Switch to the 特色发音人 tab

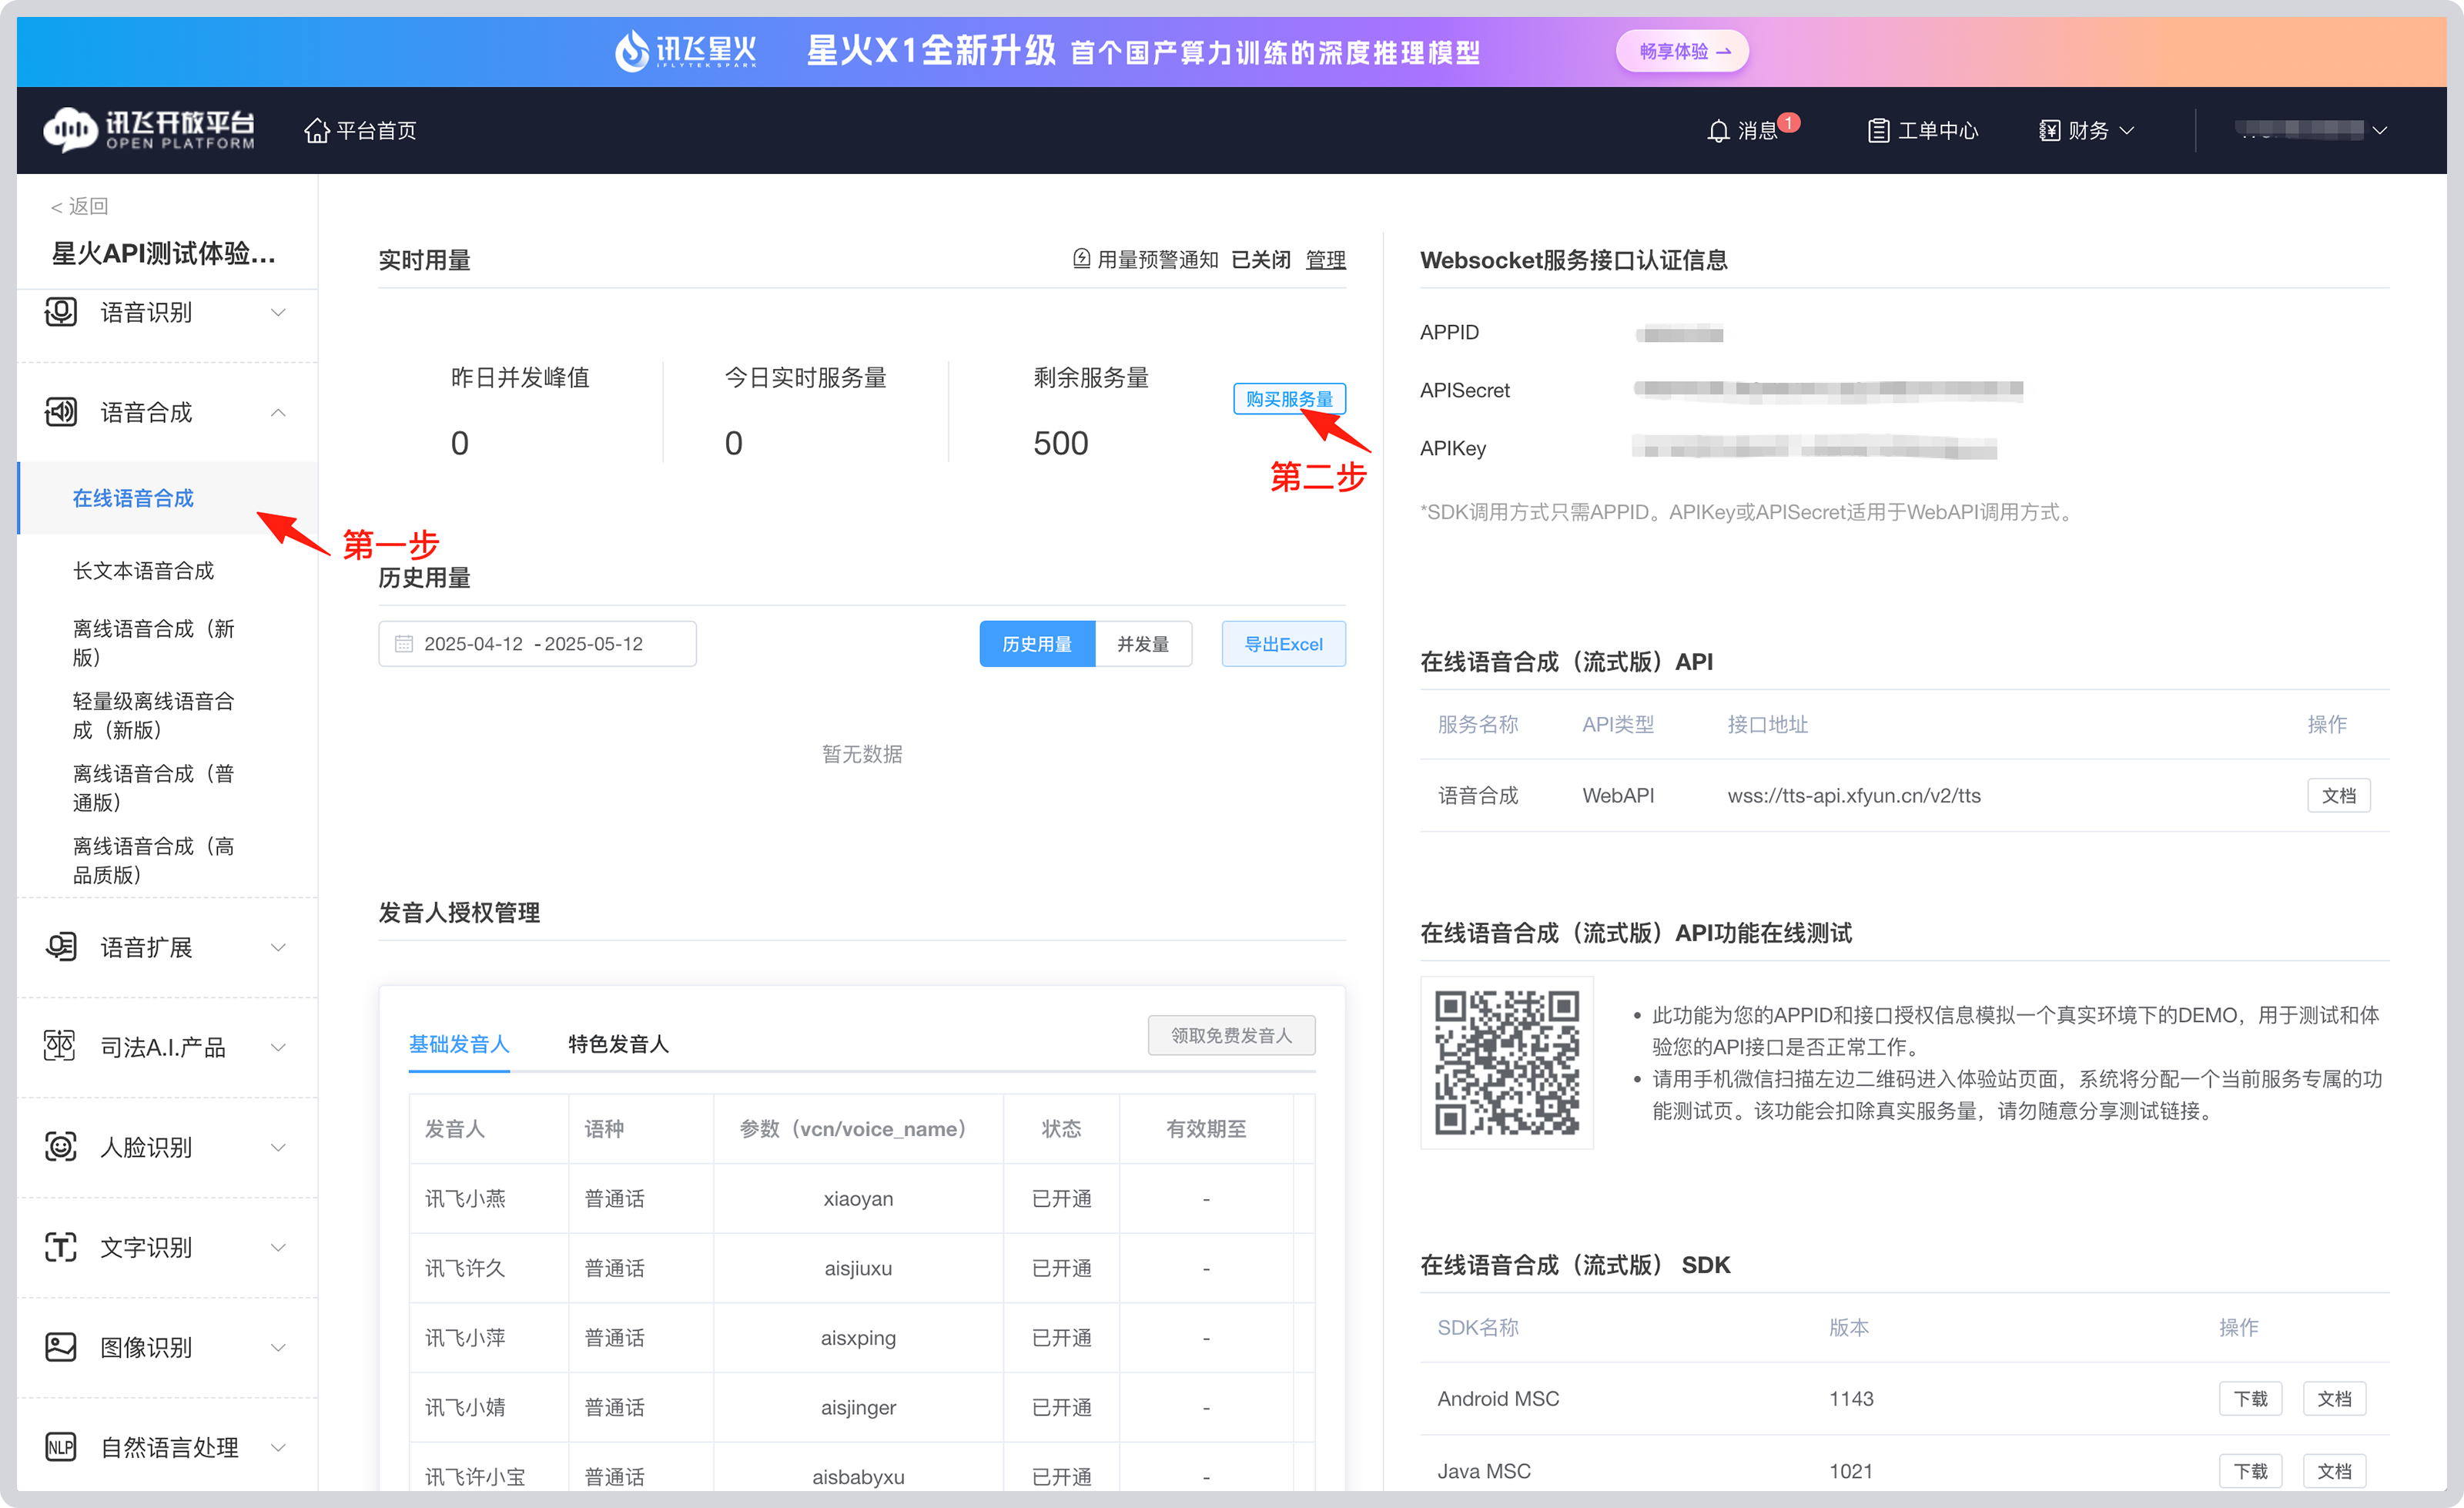tap(617, 1043)
